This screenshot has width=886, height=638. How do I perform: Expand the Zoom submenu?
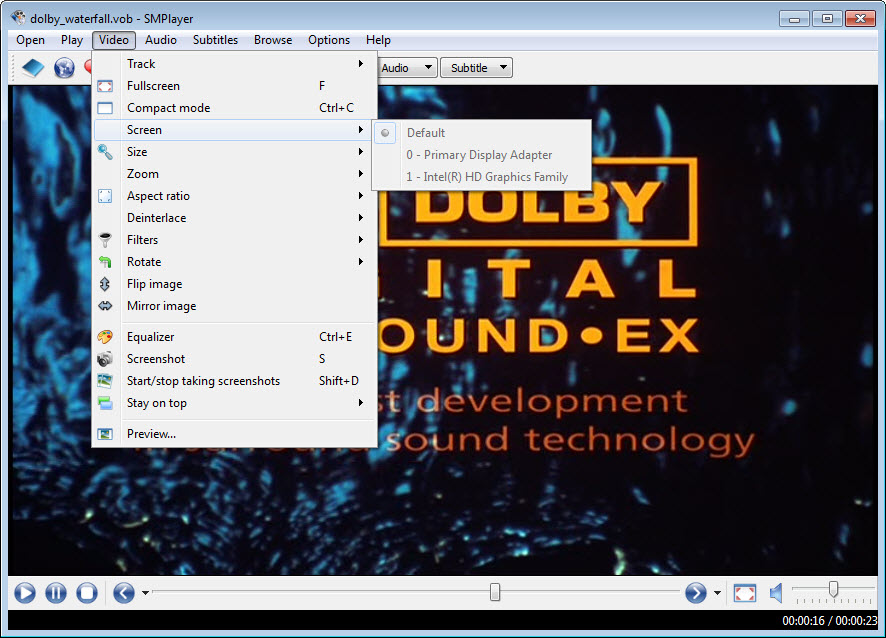point(234,174)
